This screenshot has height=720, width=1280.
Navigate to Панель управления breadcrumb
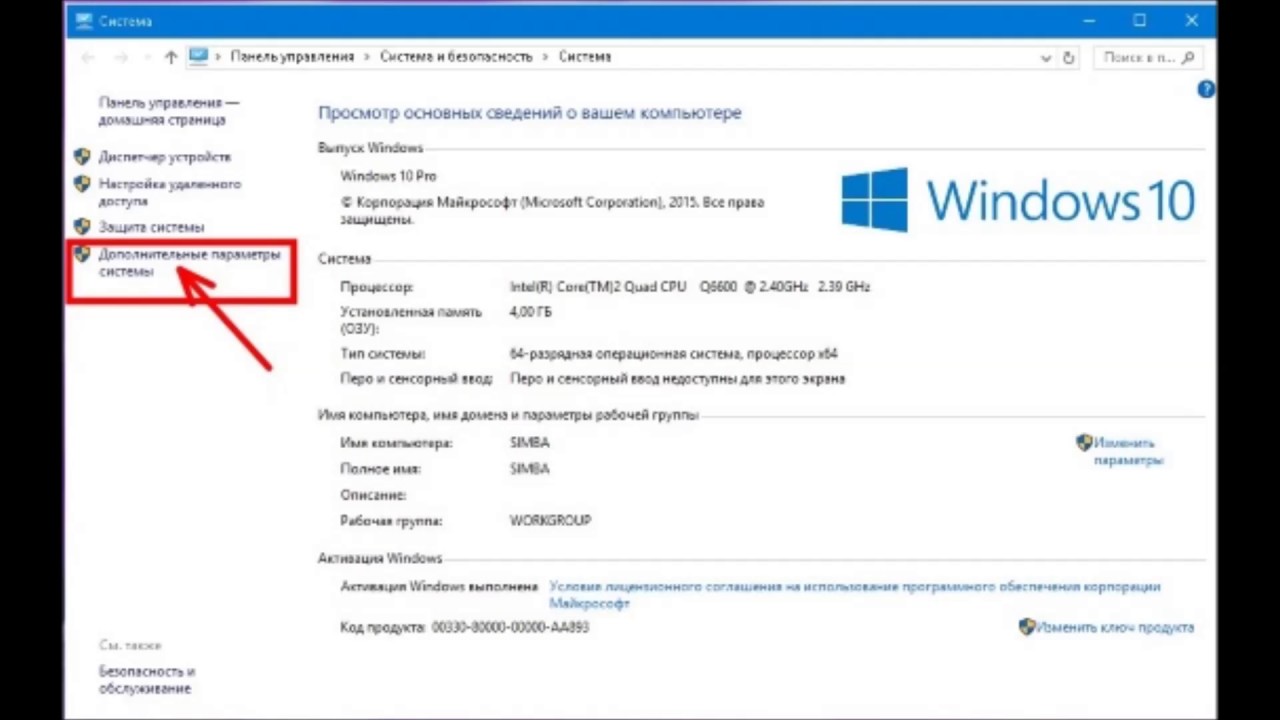[292, 57]
